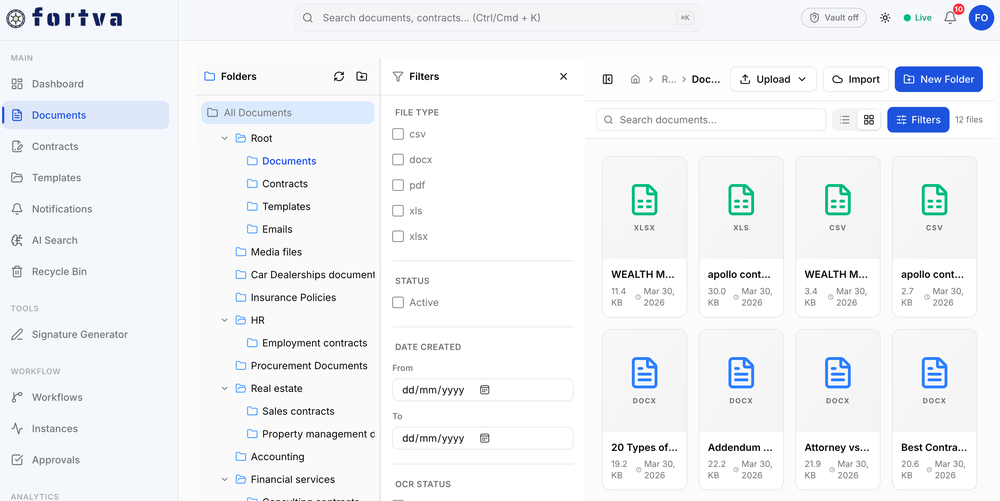The width and height of the screenshot is (1000, 501).
Task: Click the global search documents field
Action: tap(497, 18)
